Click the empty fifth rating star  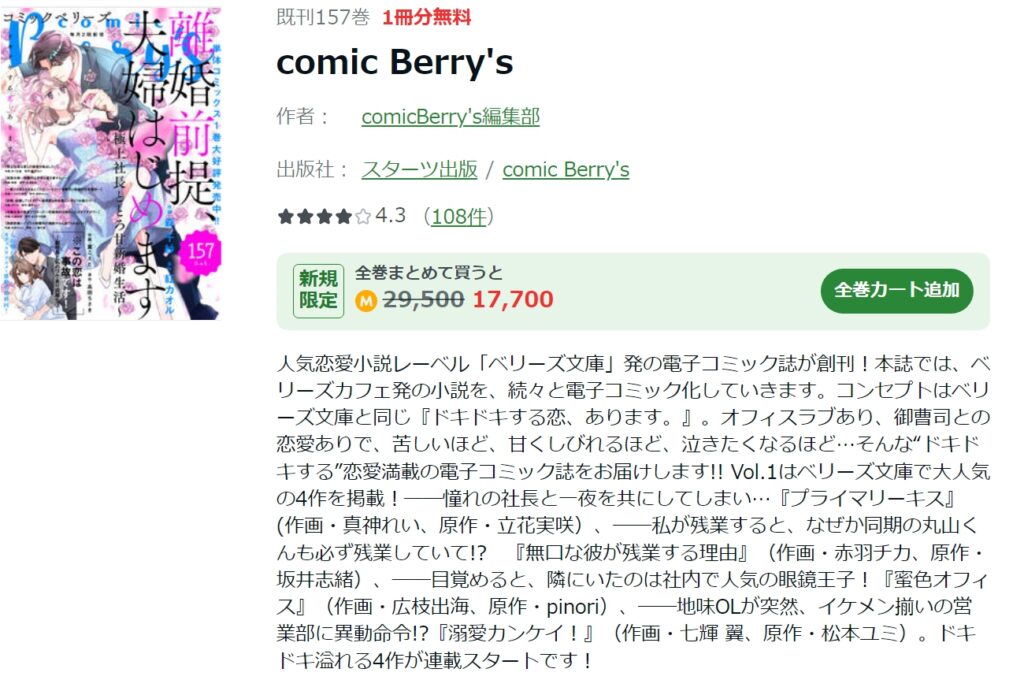click(363, 216)
